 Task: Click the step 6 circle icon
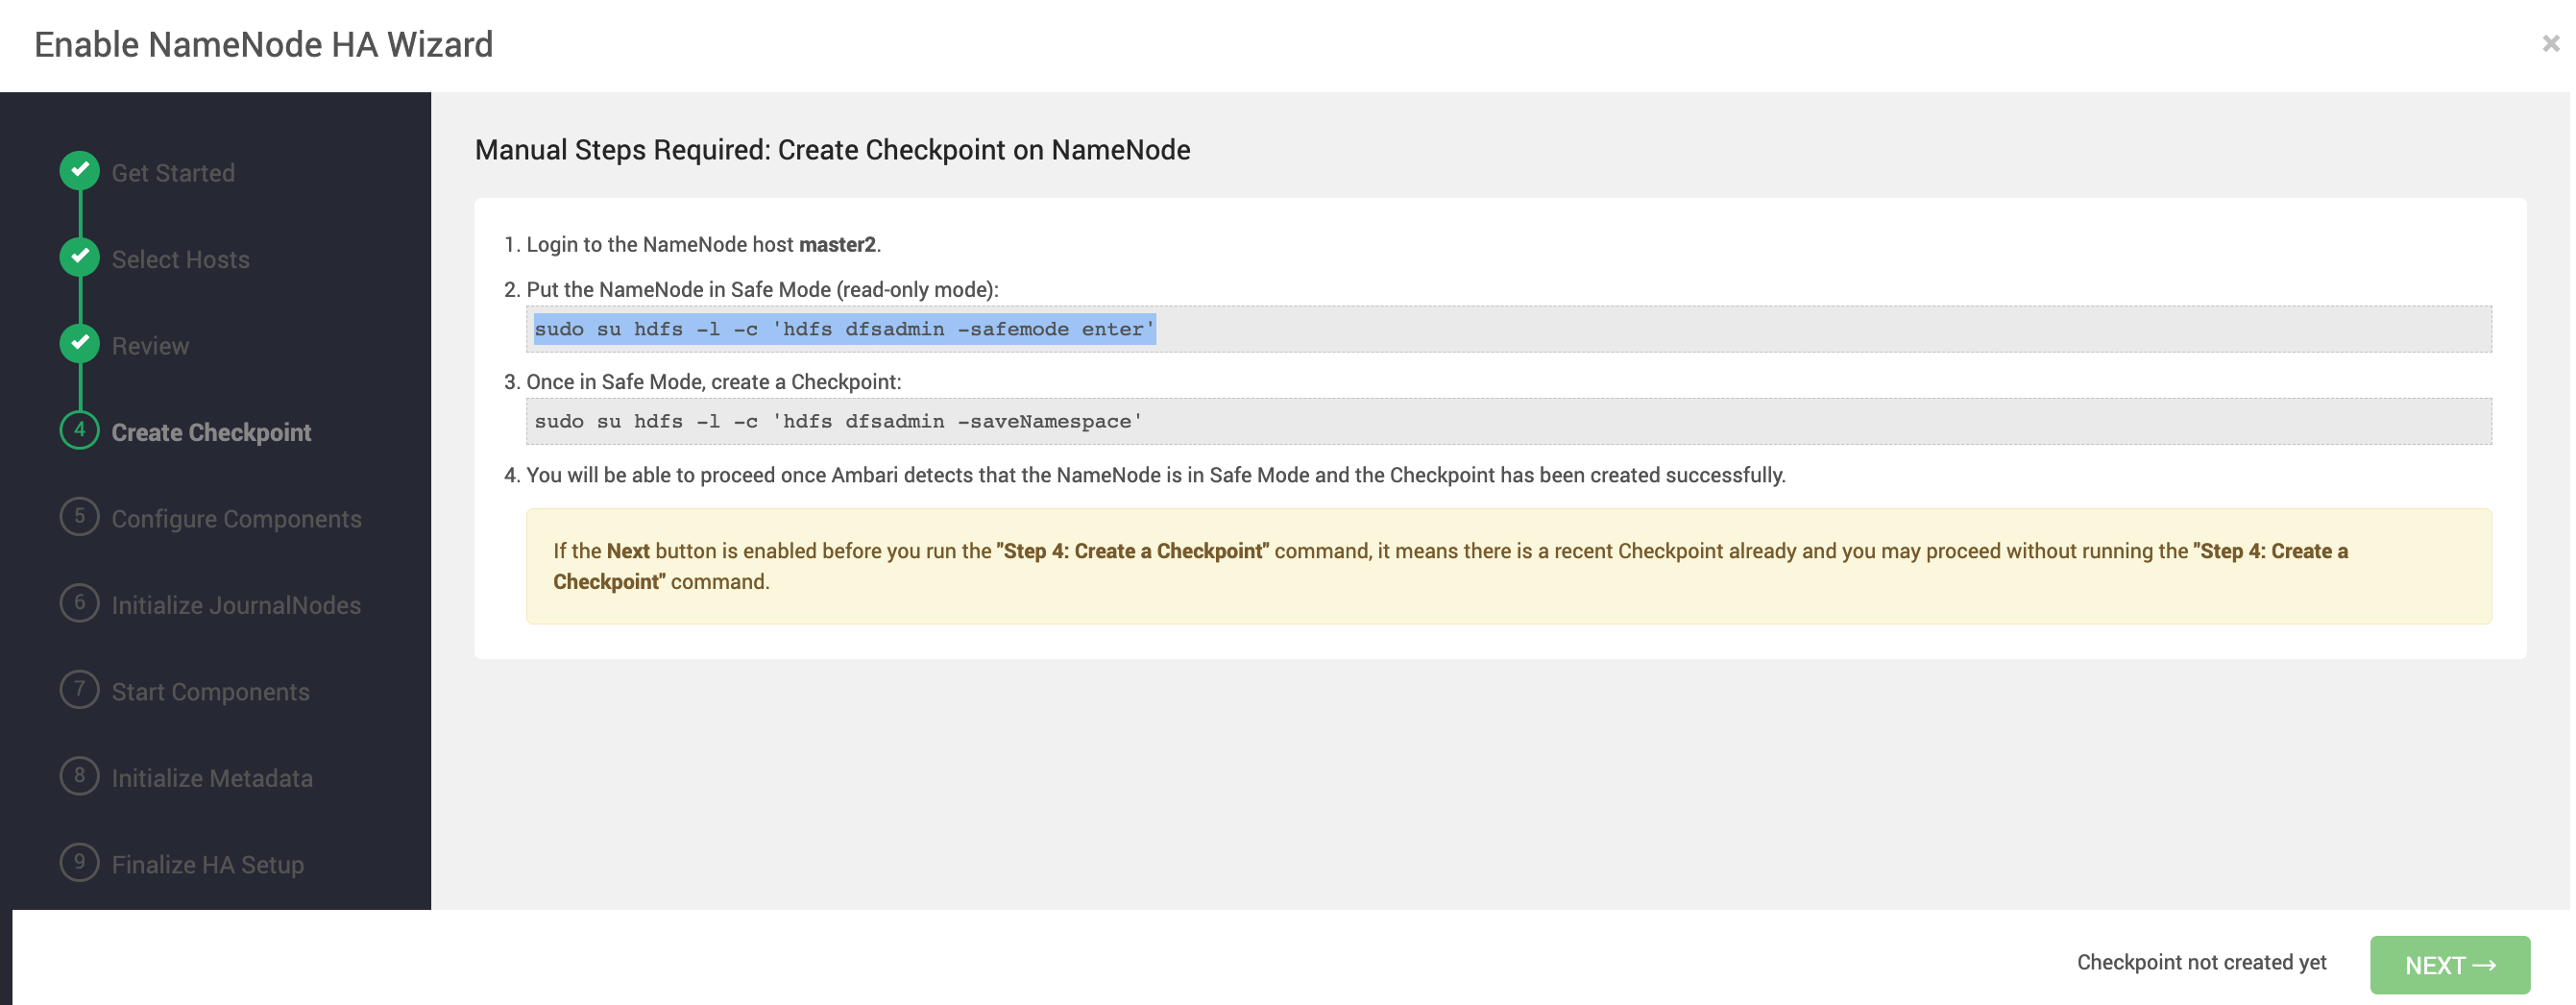coord(80,603)
